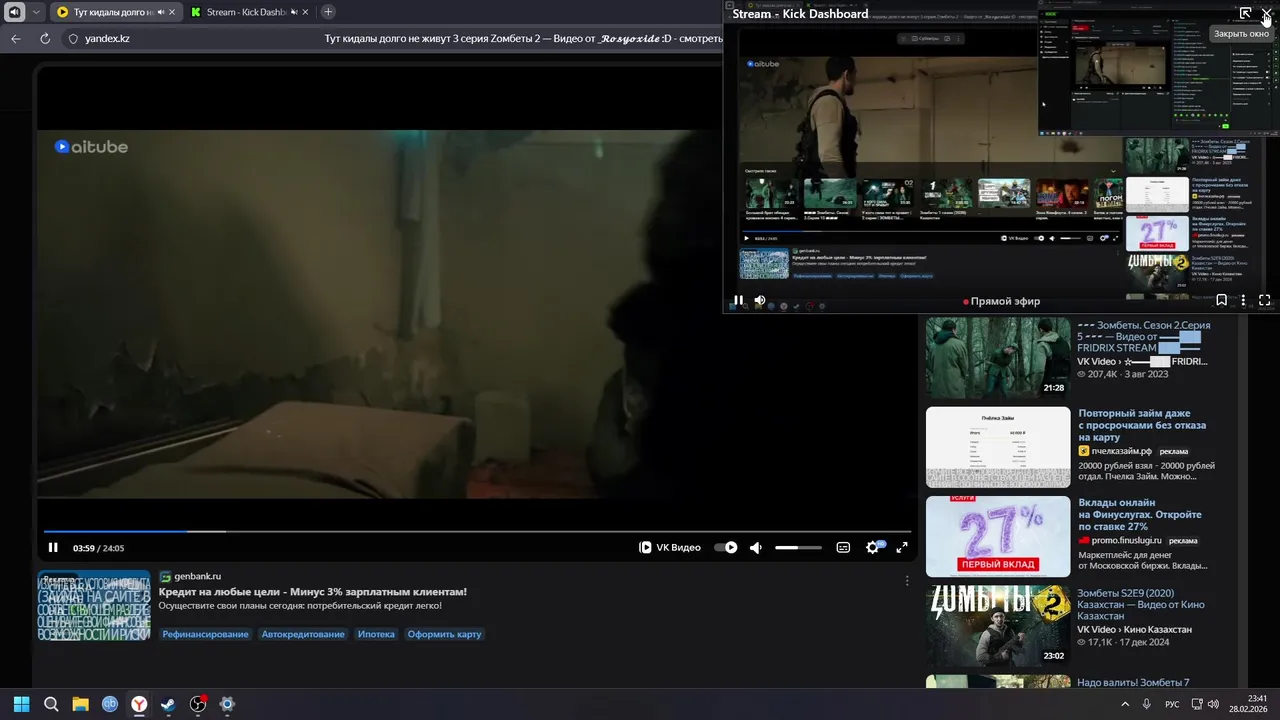Click Оформить карту ad tag
Screen dimensions: 1280x720
coord(444,634)
